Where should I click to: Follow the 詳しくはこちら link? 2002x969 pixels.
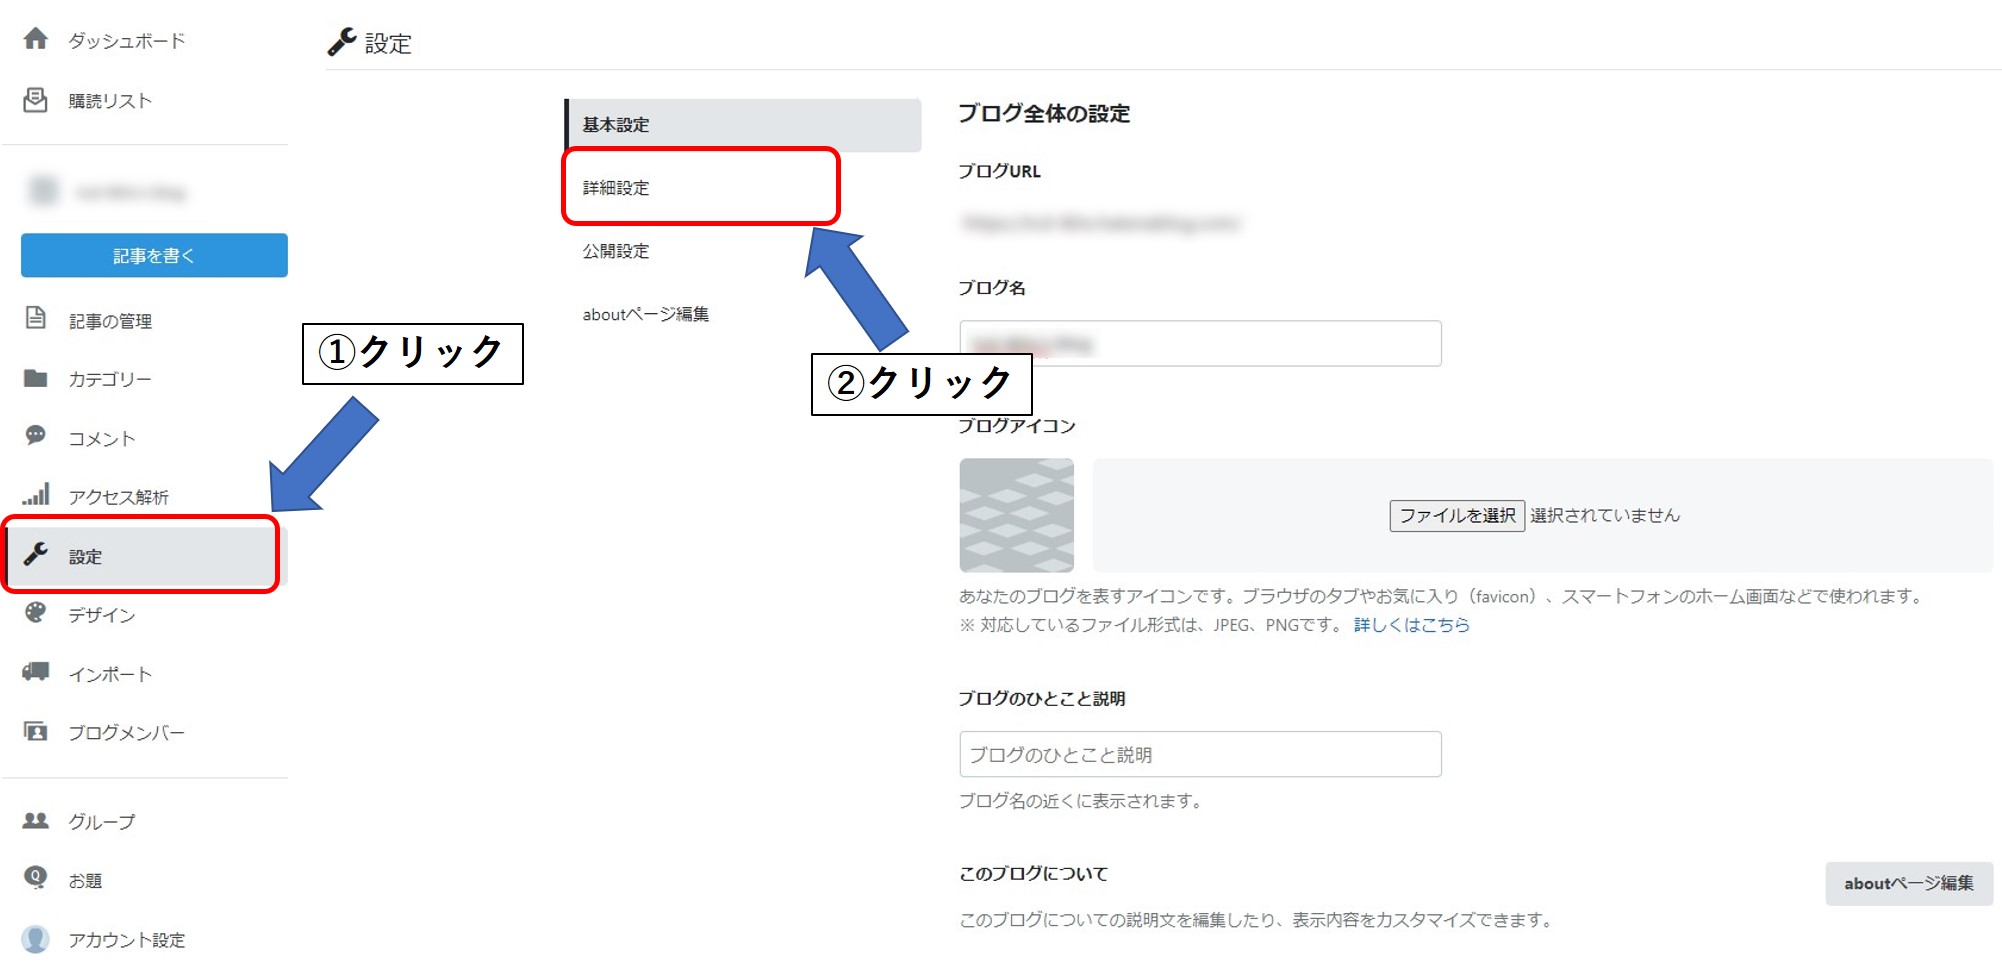1411,625
